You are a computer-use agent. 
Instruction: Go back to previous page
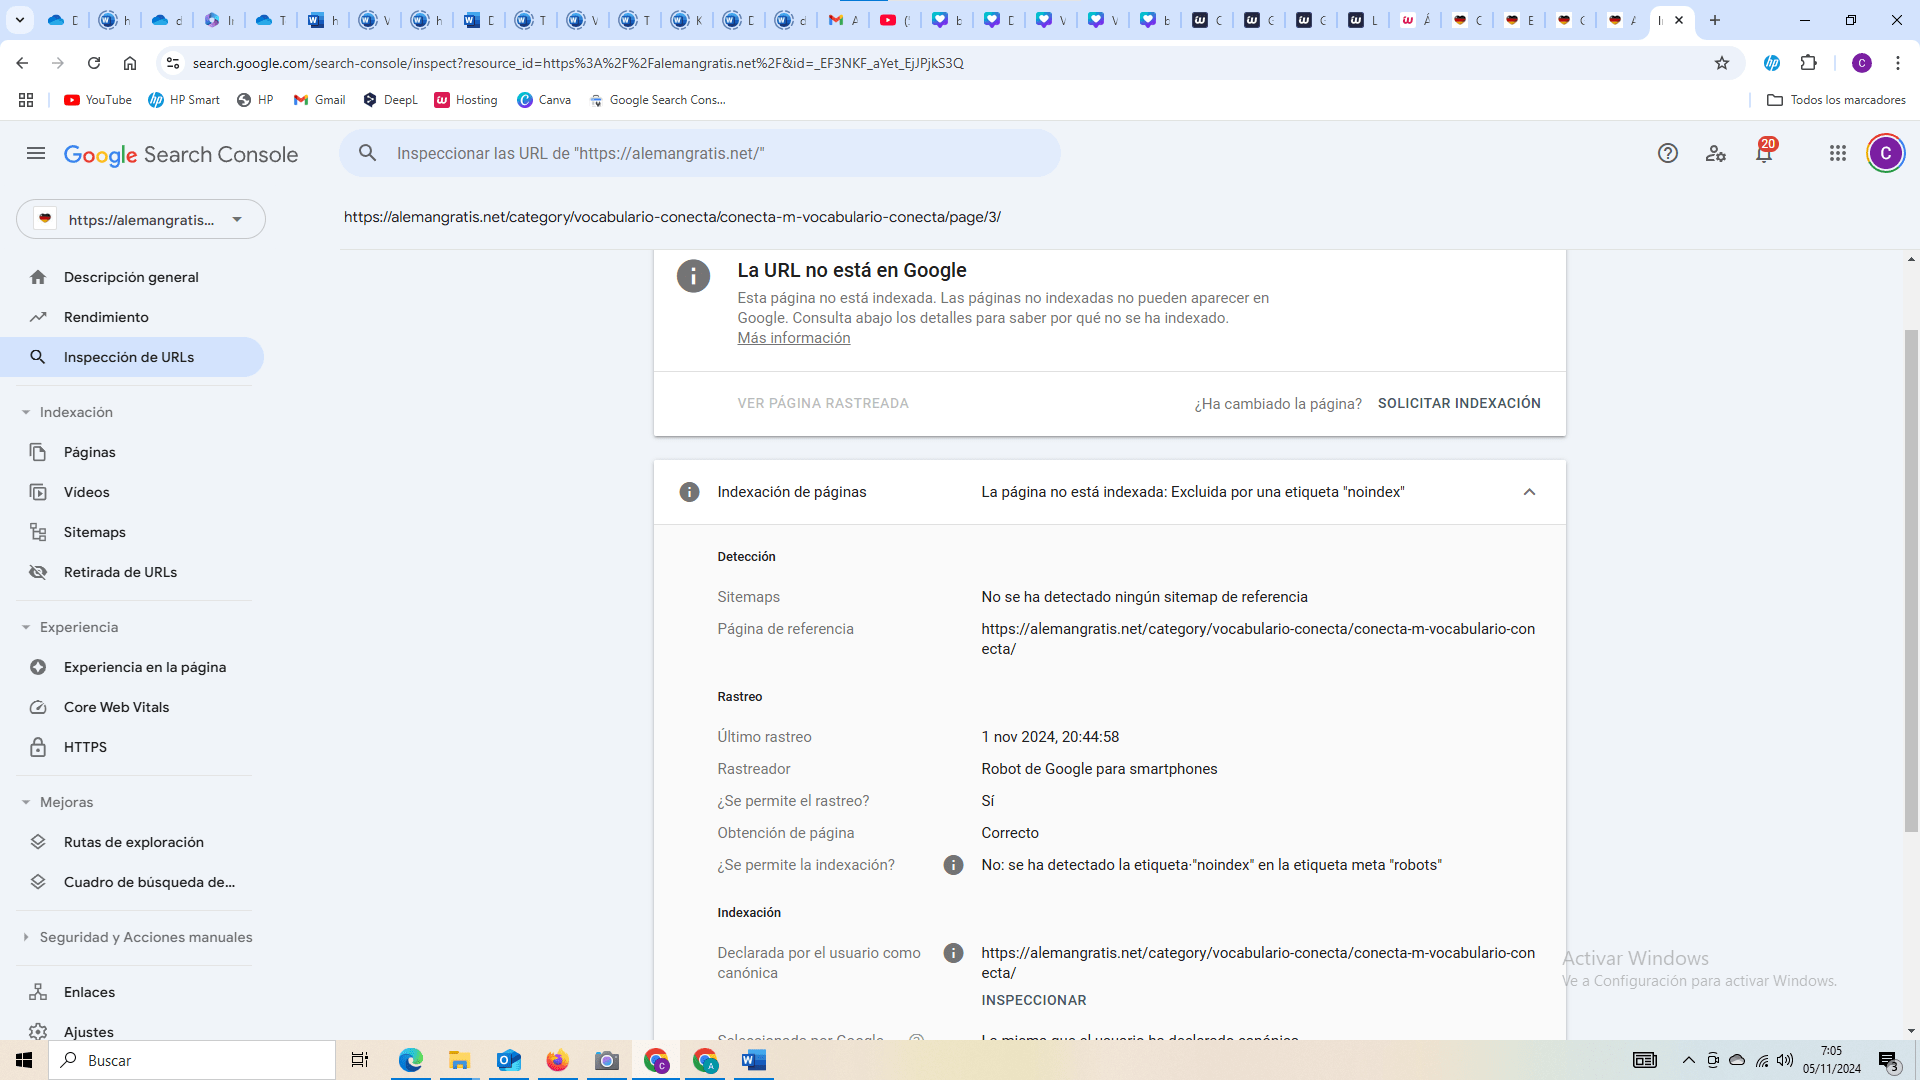pos(22,63)
